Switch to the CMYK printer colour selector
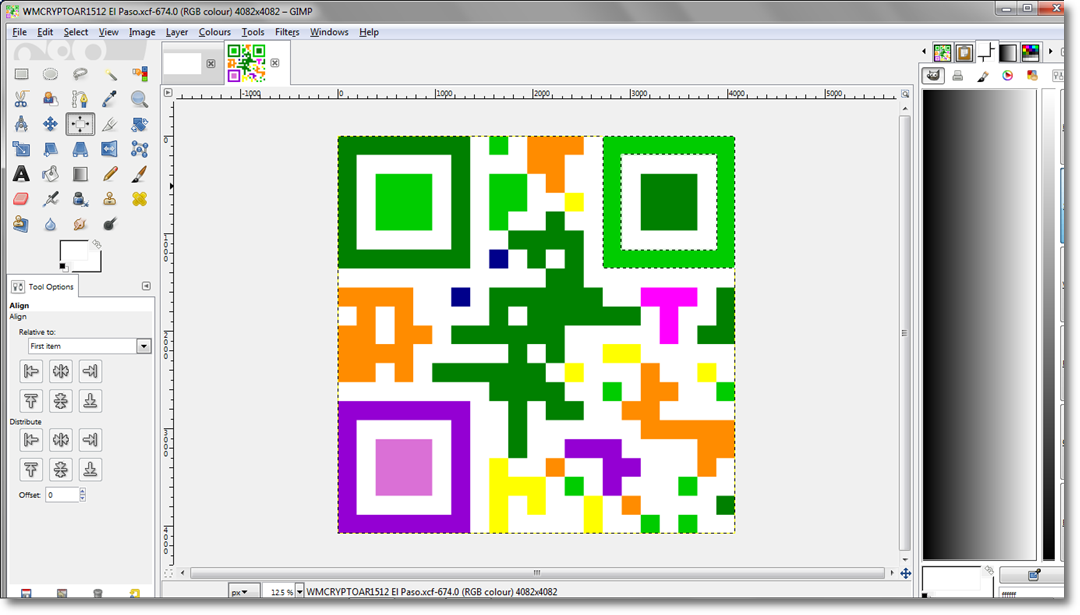Viewport: 1080px width, 615px height. click(958, 76)
